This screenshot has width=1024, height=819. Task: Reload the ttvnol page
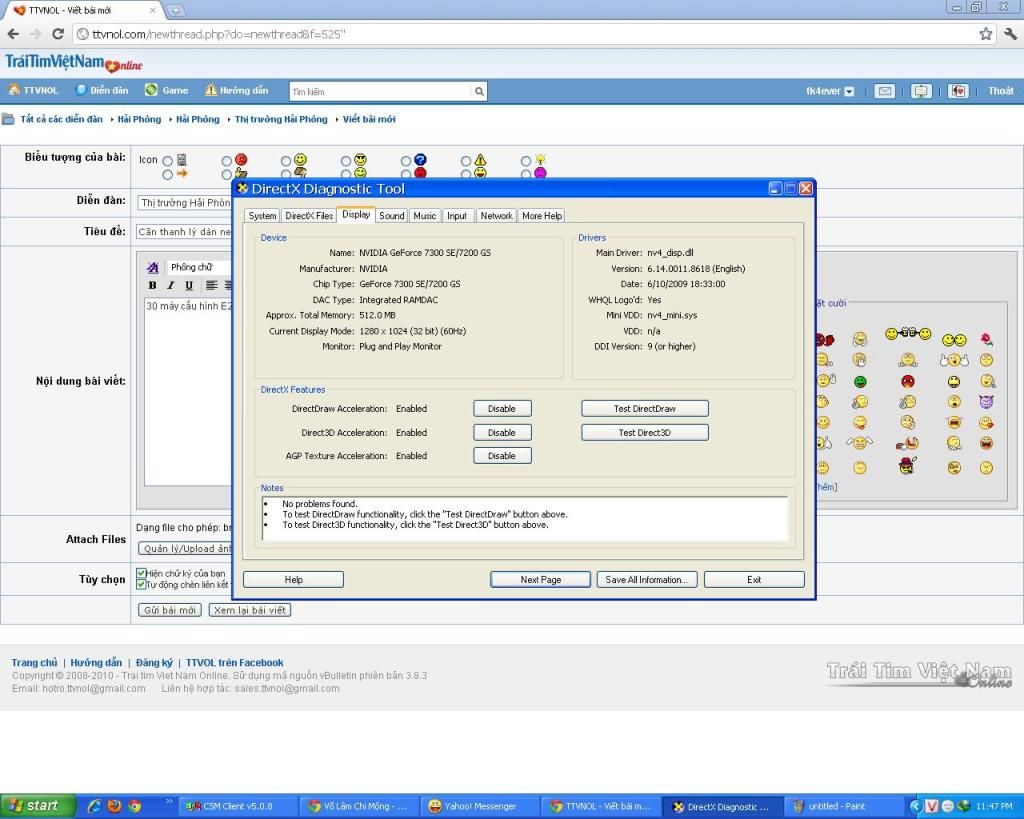pos(57,34)
